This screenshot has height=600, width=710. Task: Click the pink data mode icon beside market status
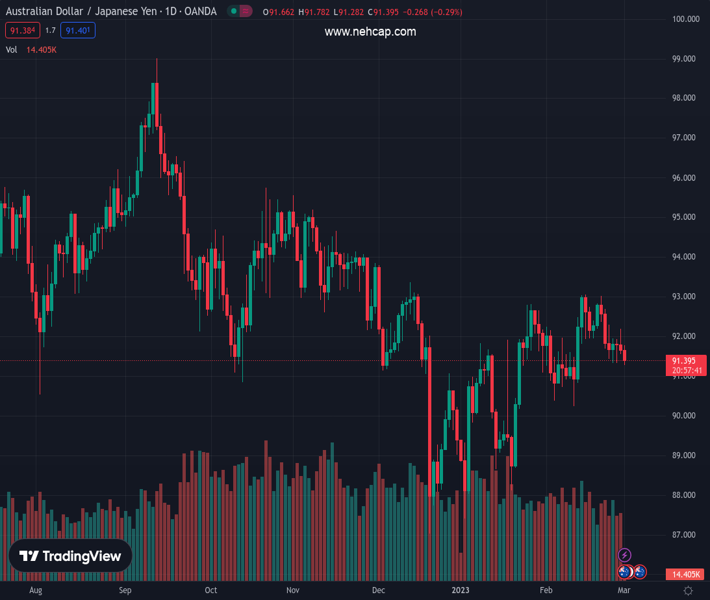tap(245, 11)
